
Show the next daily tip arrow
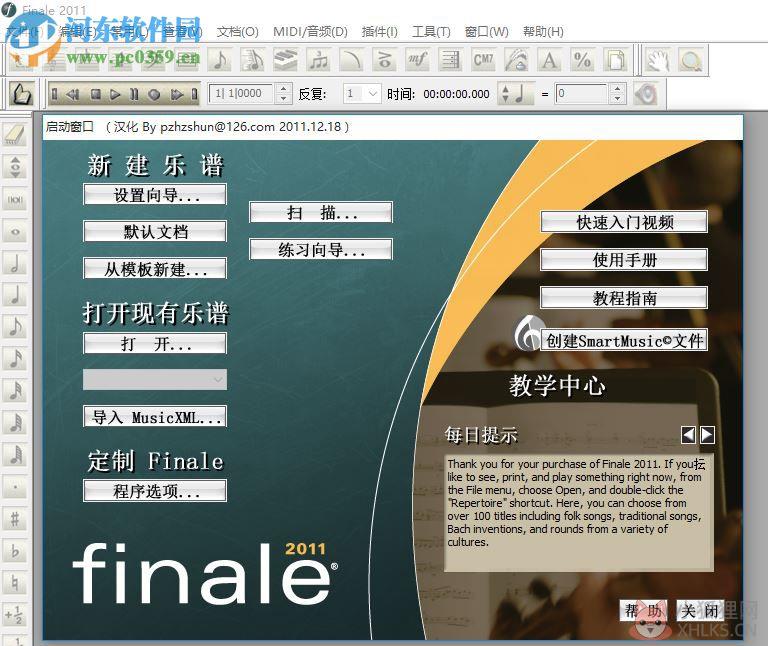pyautogui.click(x=707, y=434)
